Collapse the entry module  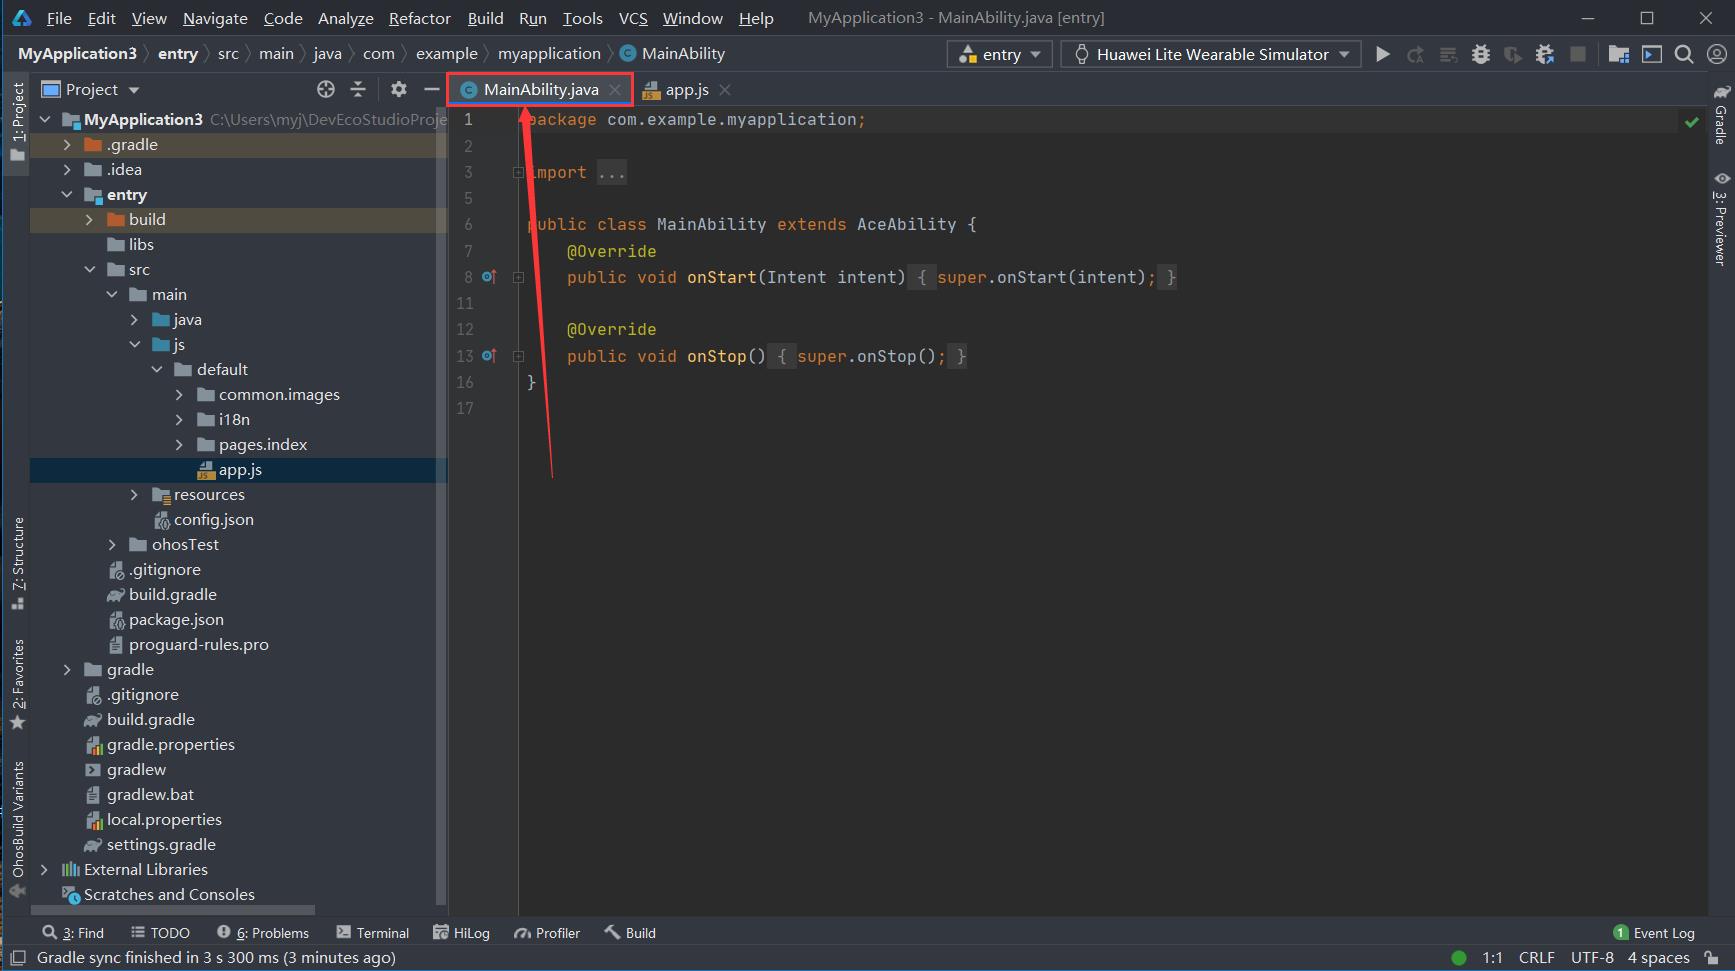67,195
